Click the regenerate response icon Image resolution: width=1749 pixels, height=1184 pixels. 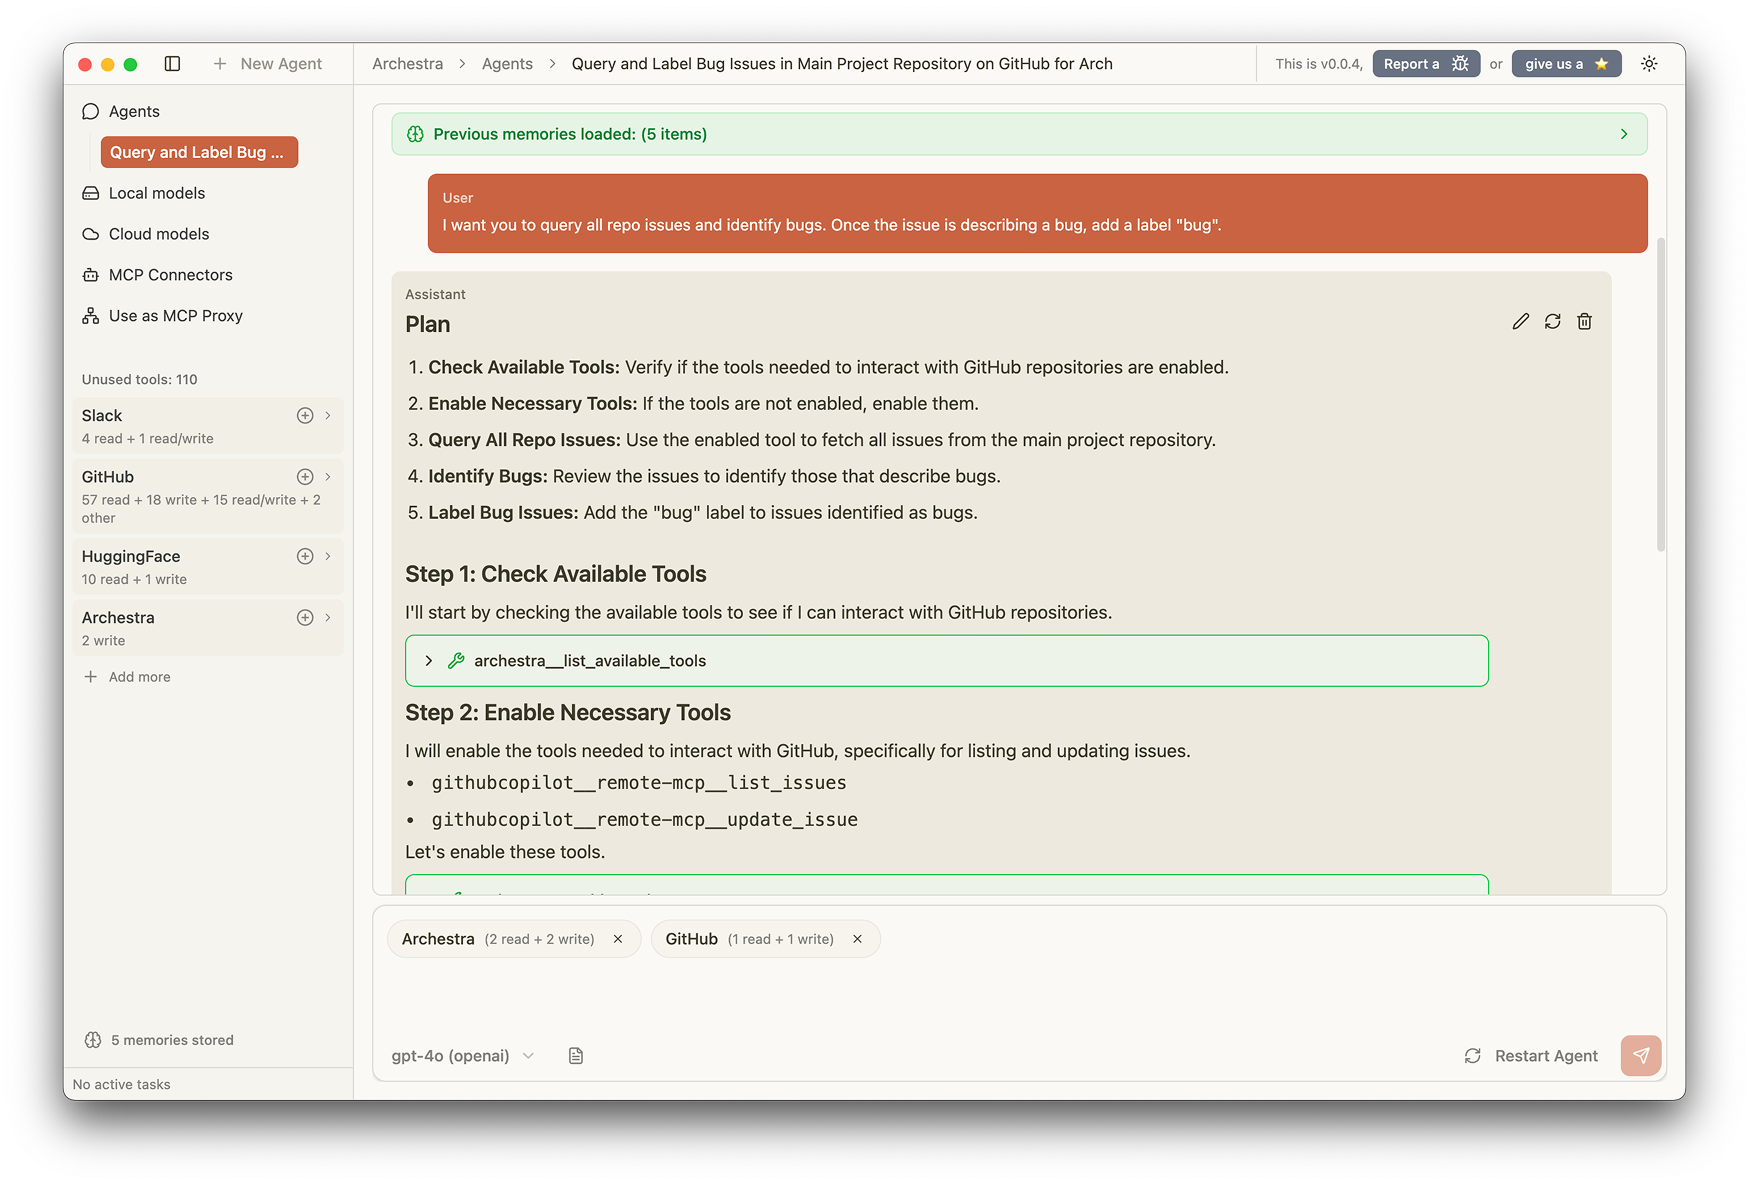click(1552, 321)
